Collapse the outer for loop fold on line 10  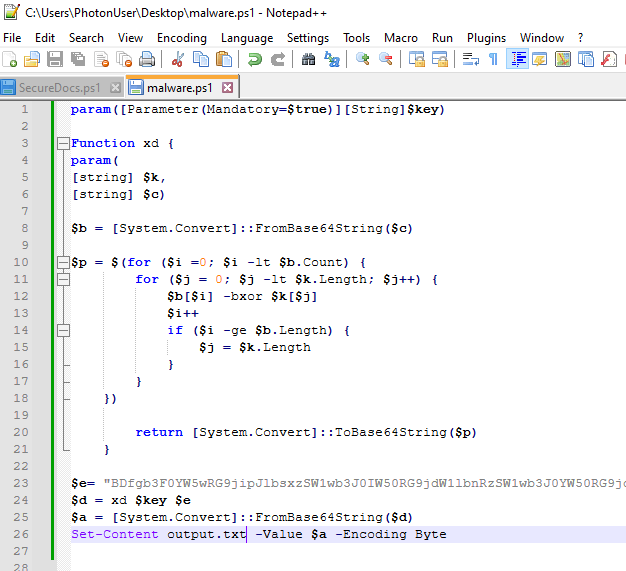point(64,262)
